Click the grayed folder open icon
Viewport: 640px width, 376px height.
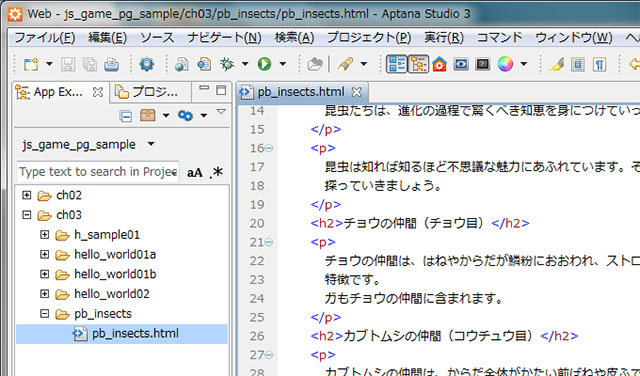coord(315,64)
